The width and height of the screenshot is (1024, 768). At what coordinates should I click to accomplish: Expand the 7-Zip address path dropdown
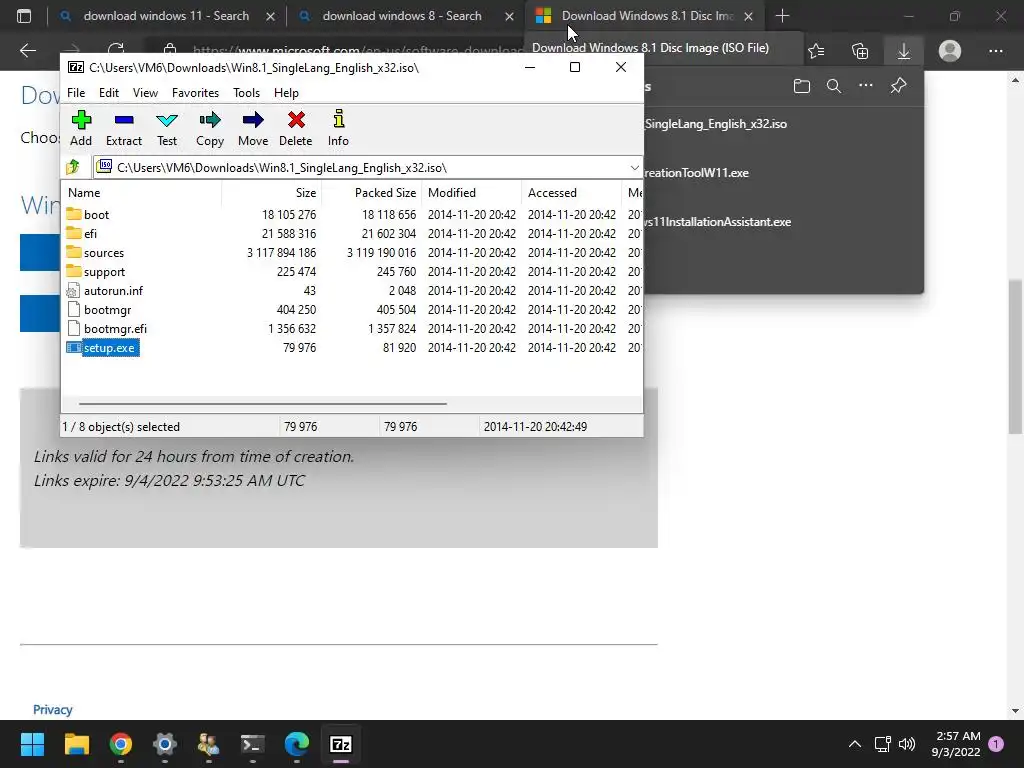click(x=634, y=168)
